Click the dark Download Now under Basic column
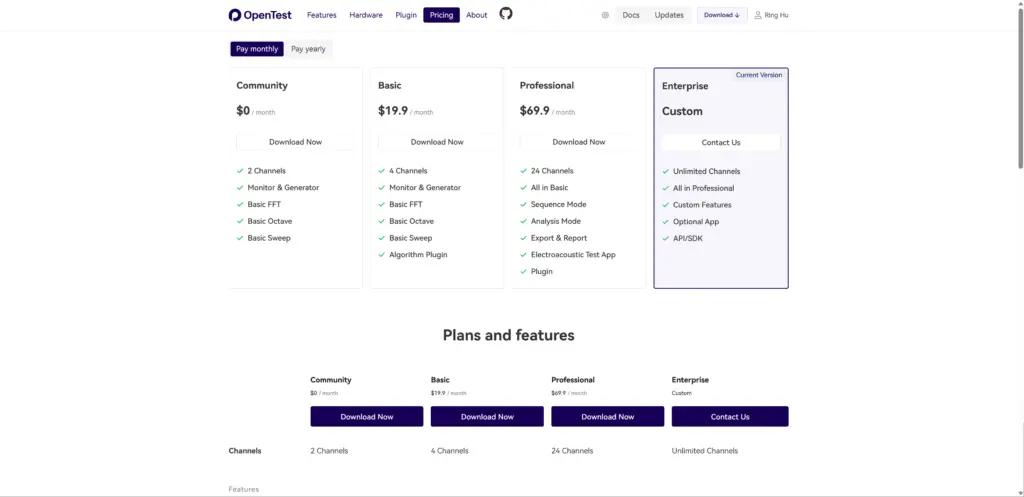The image size is (1024, 497). (487, 417)
